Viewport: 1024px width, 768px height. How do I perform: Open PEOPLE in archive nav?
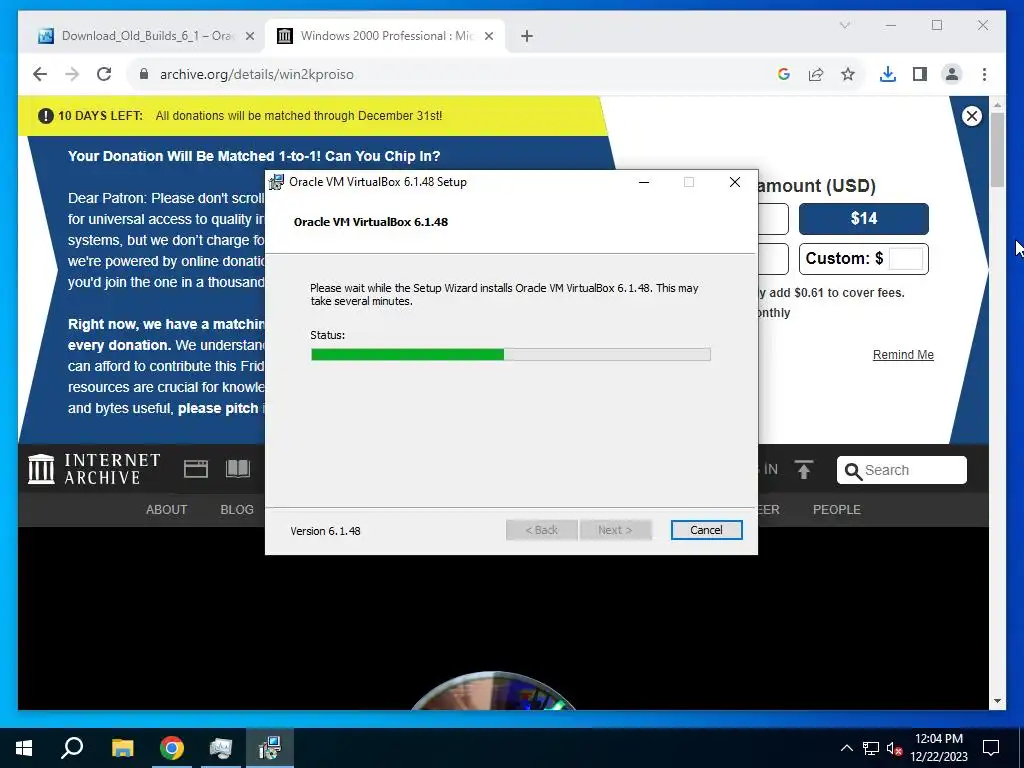pyautogui.click(x=837, y=509)
